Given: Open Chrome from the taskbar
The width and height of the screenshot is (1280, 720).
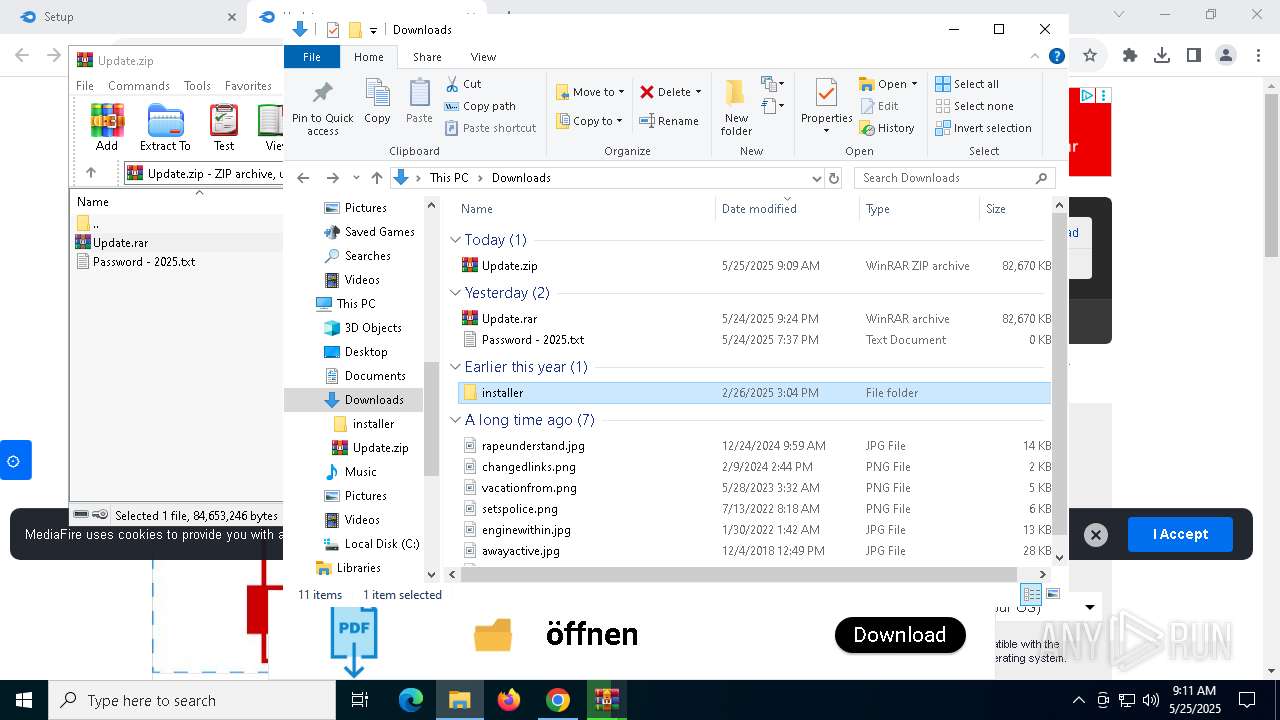Looking at the screenshot, I should 557,700.
